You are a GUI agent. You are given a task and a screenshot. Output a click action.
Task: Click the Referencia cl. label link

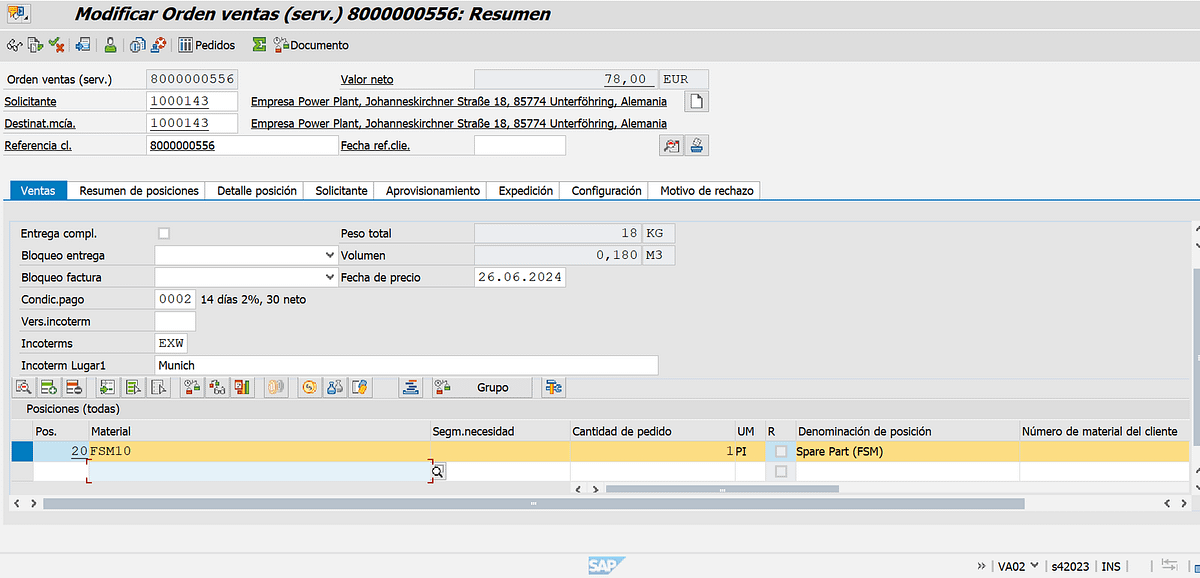pyautogui.click(x=38, y=145)
